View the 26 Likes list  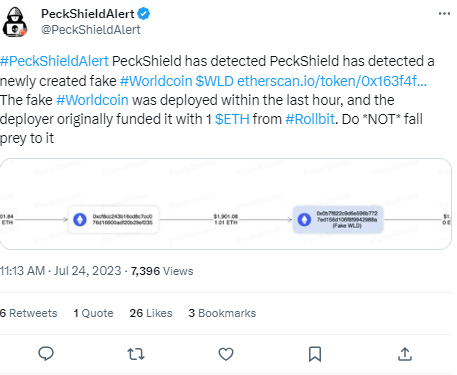[151, 313]
